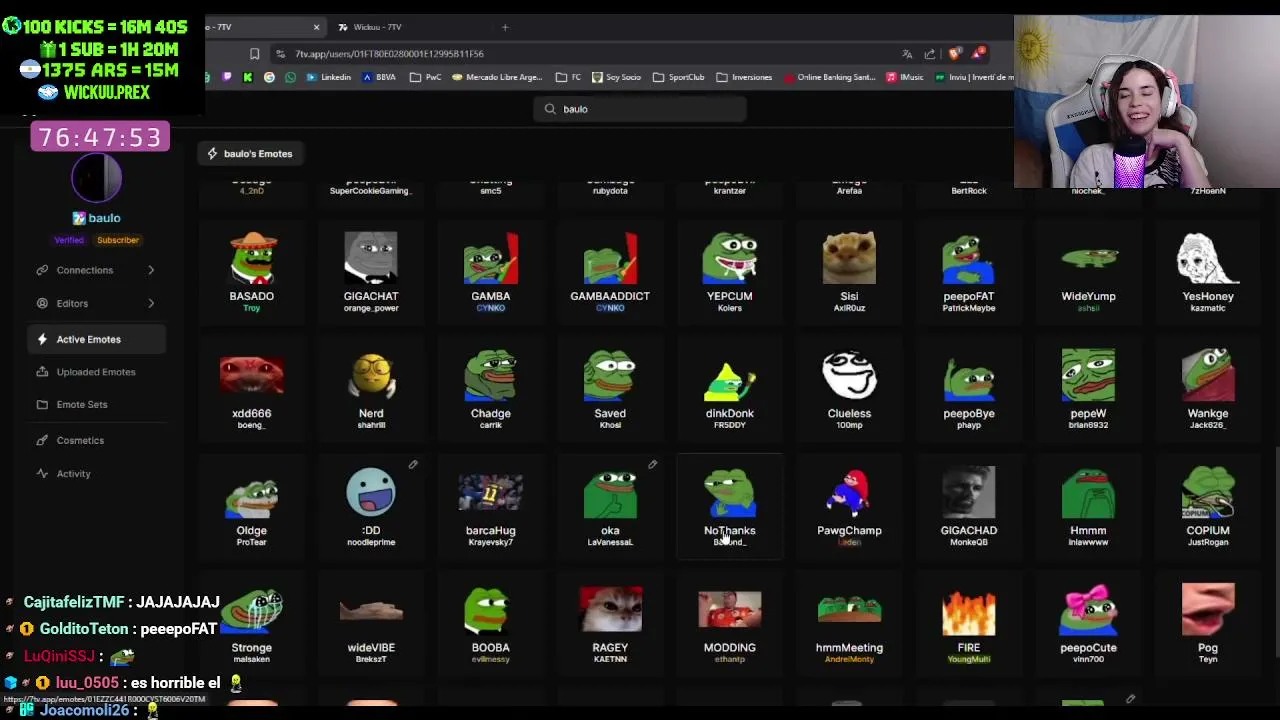Go to Emote Sets in the sidebar
Viewport: 1280px width, 720px height.
point(96,404)
